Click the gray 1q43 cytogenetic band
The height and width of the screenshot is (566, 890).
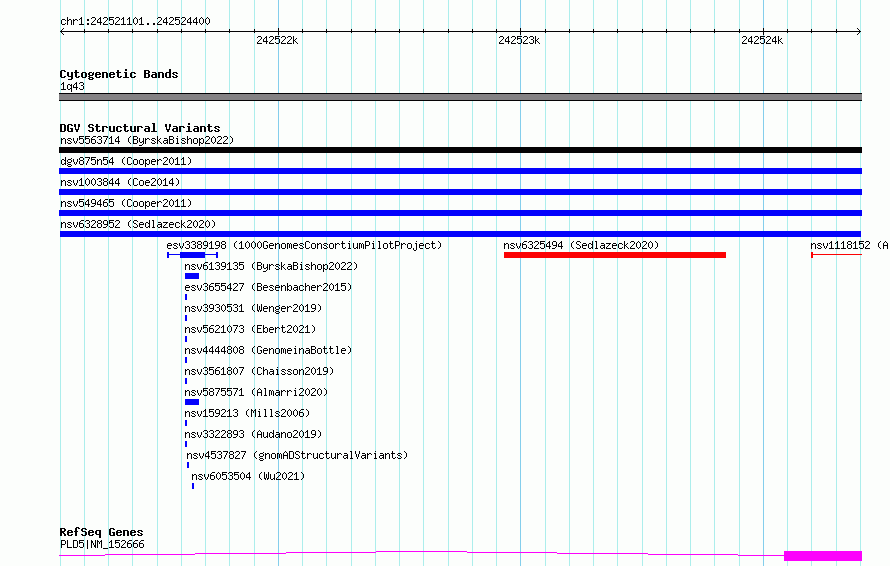(460, 97)
